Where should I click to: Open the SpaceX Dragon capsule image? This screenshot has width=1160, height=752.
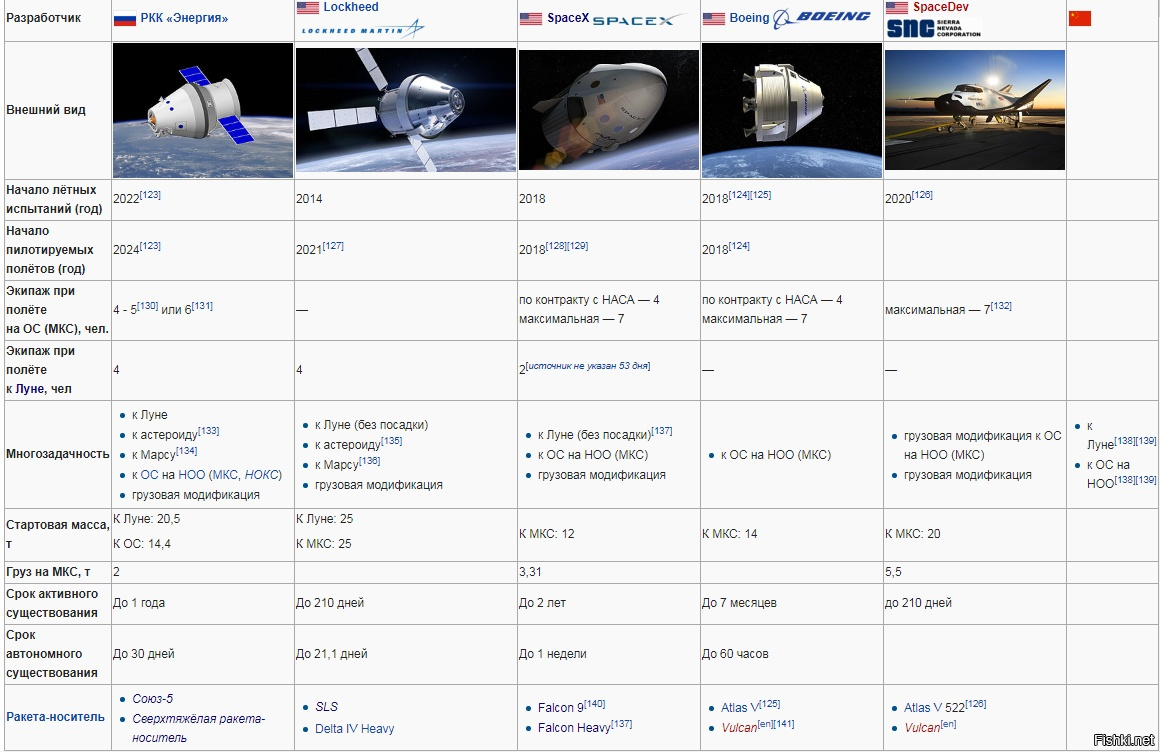609,110
